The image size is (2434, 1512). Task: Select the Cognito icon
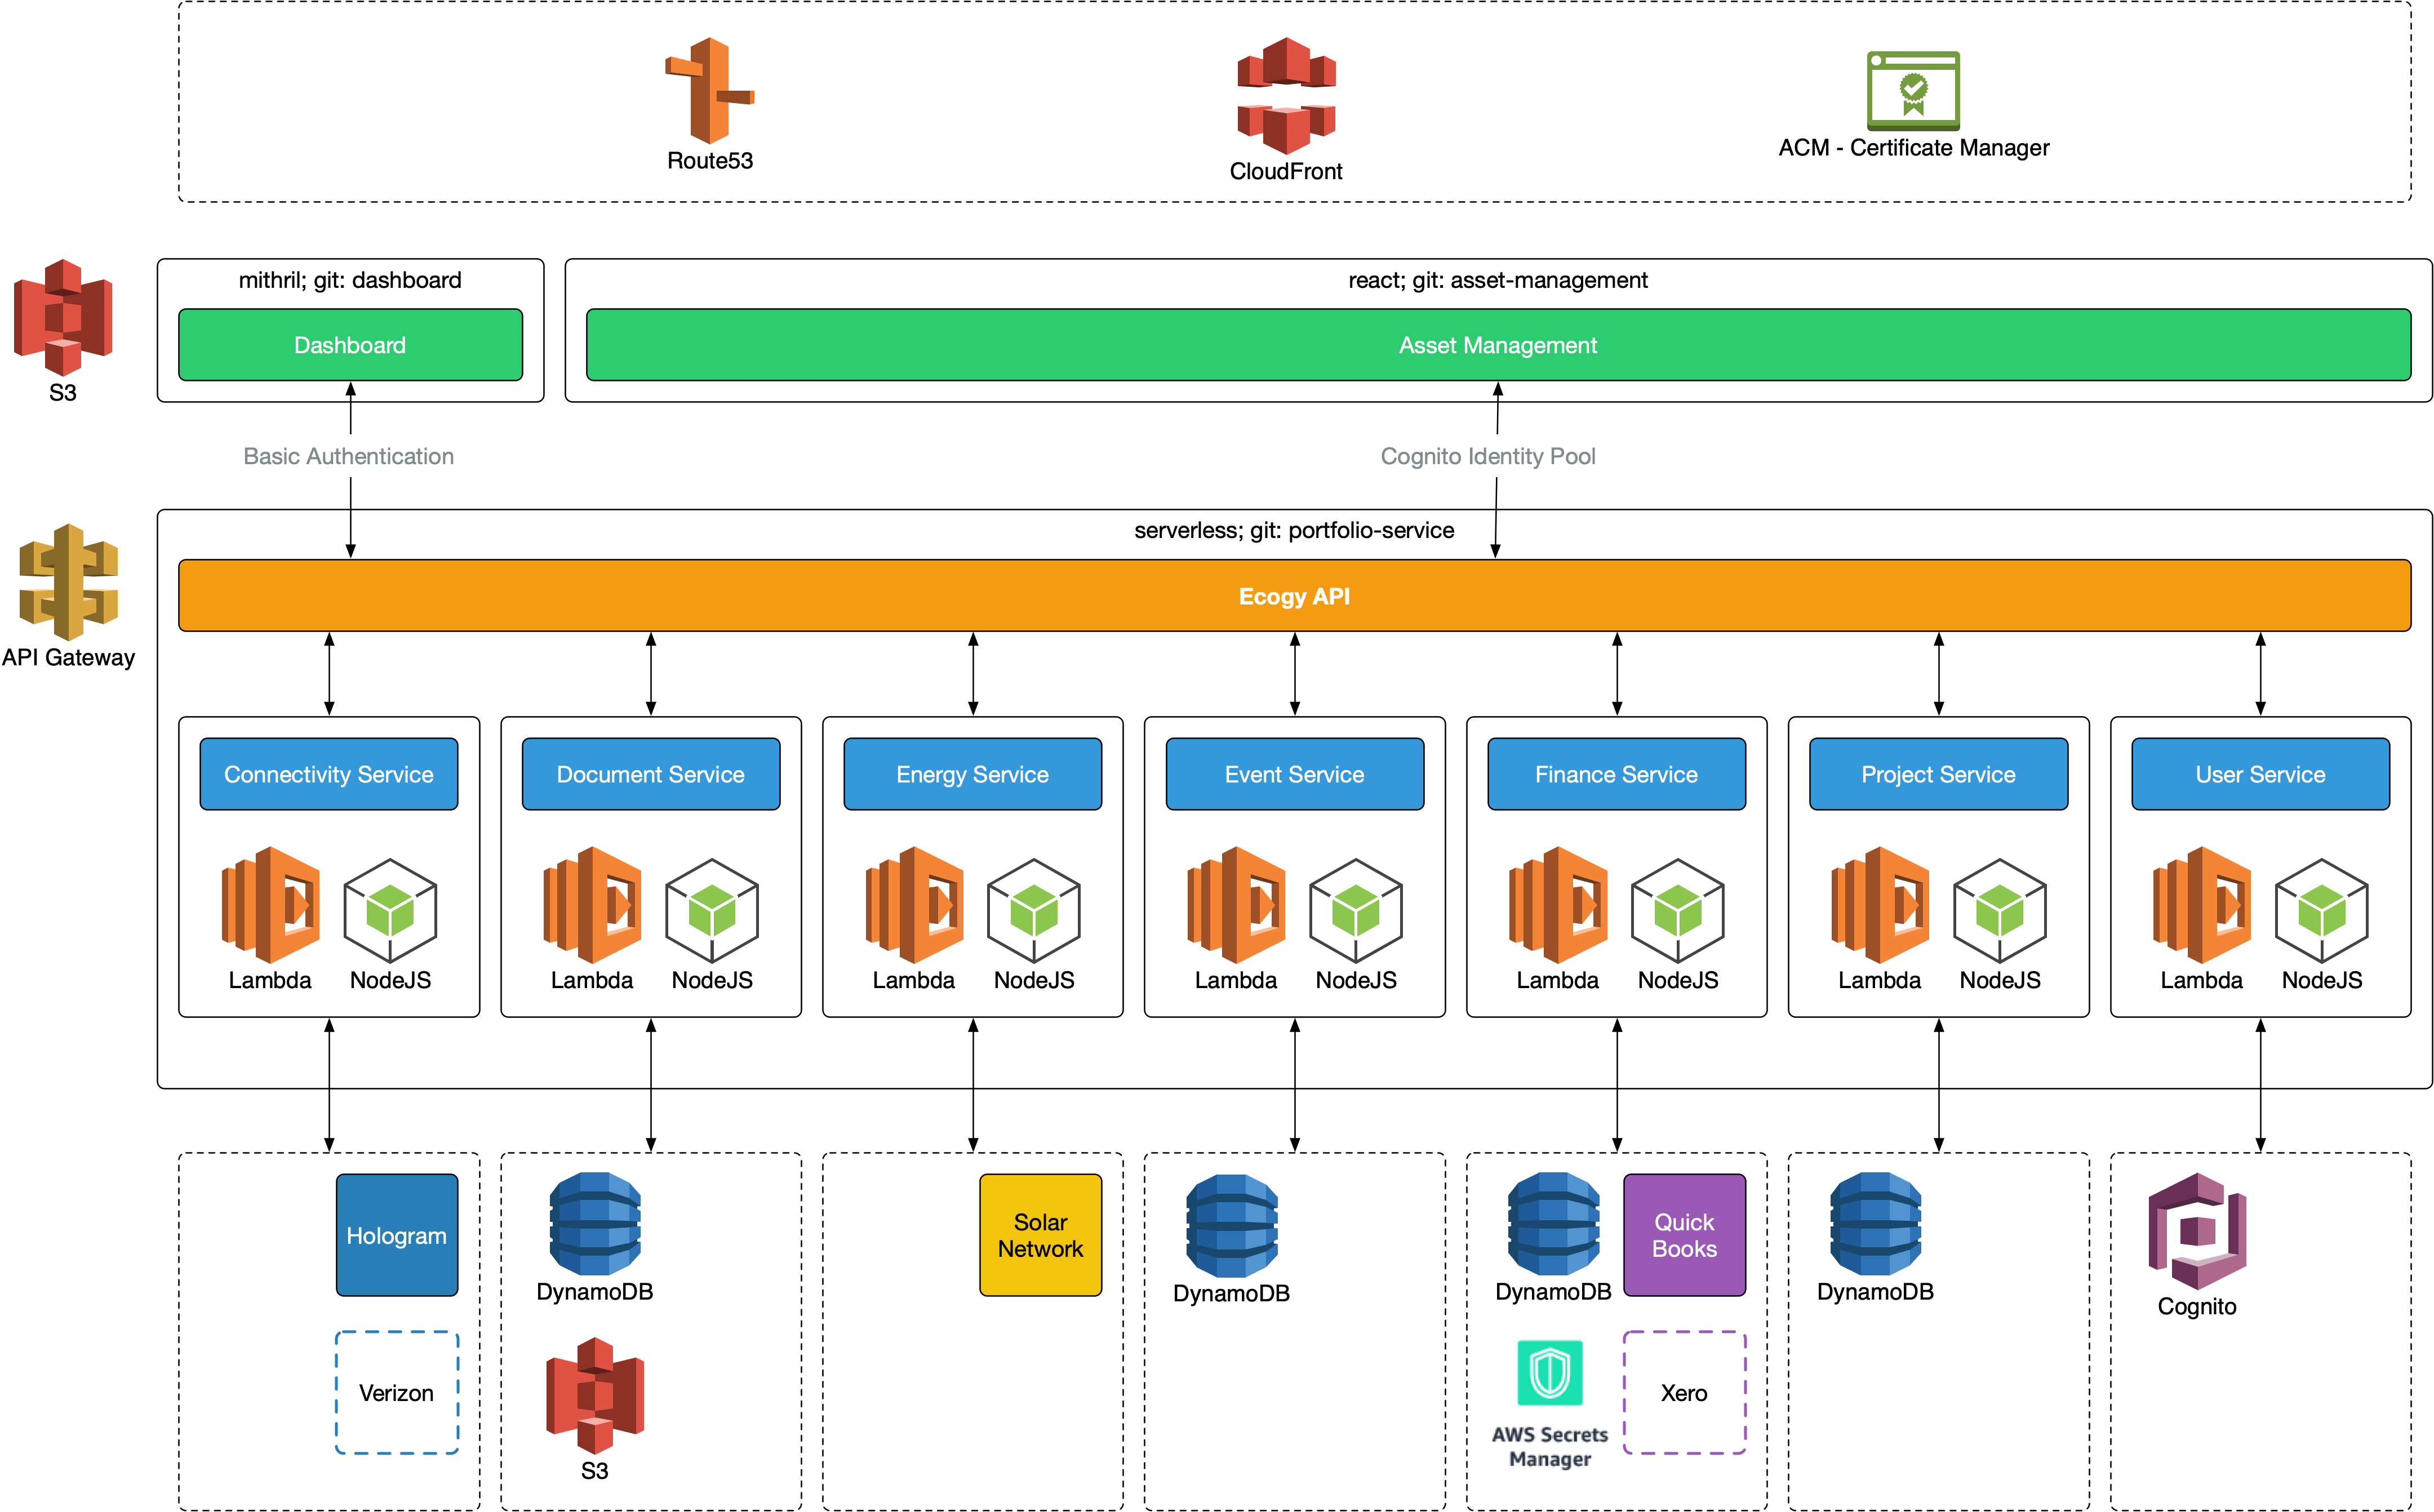(x=2197, y=1231)
